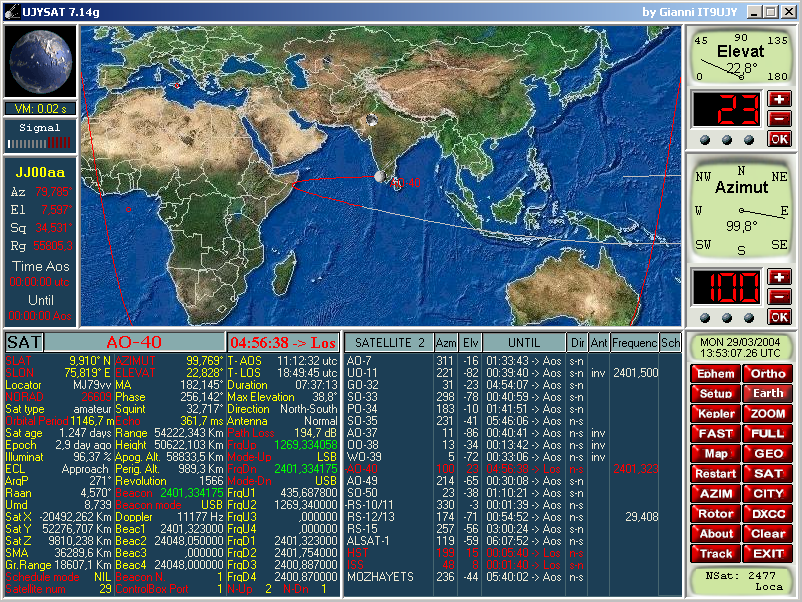This screenshot has height=602, width=802.
Task: Increase the azimuth value with plus button
Action: pyautogui.click(x=779, y=277)
